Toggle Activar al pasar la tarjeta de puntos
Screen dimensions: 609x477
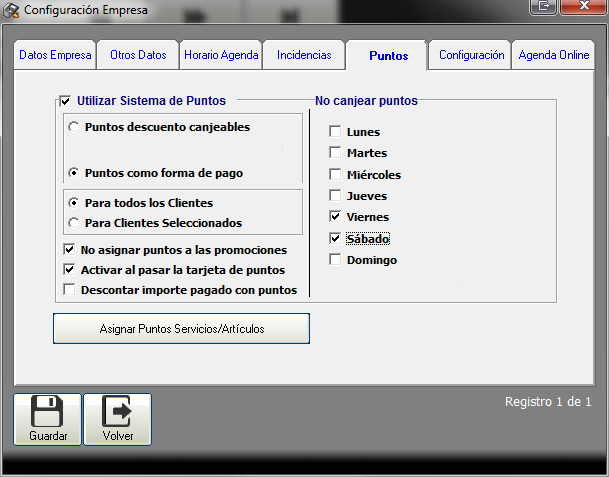pos(70,270)
